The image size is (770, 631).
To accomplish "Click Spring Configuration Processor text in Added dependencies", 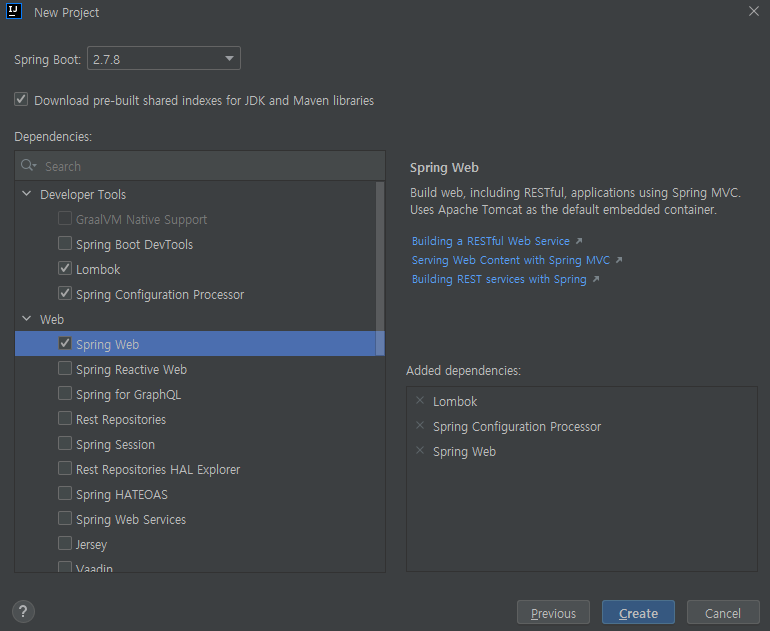I will [517, 427].
